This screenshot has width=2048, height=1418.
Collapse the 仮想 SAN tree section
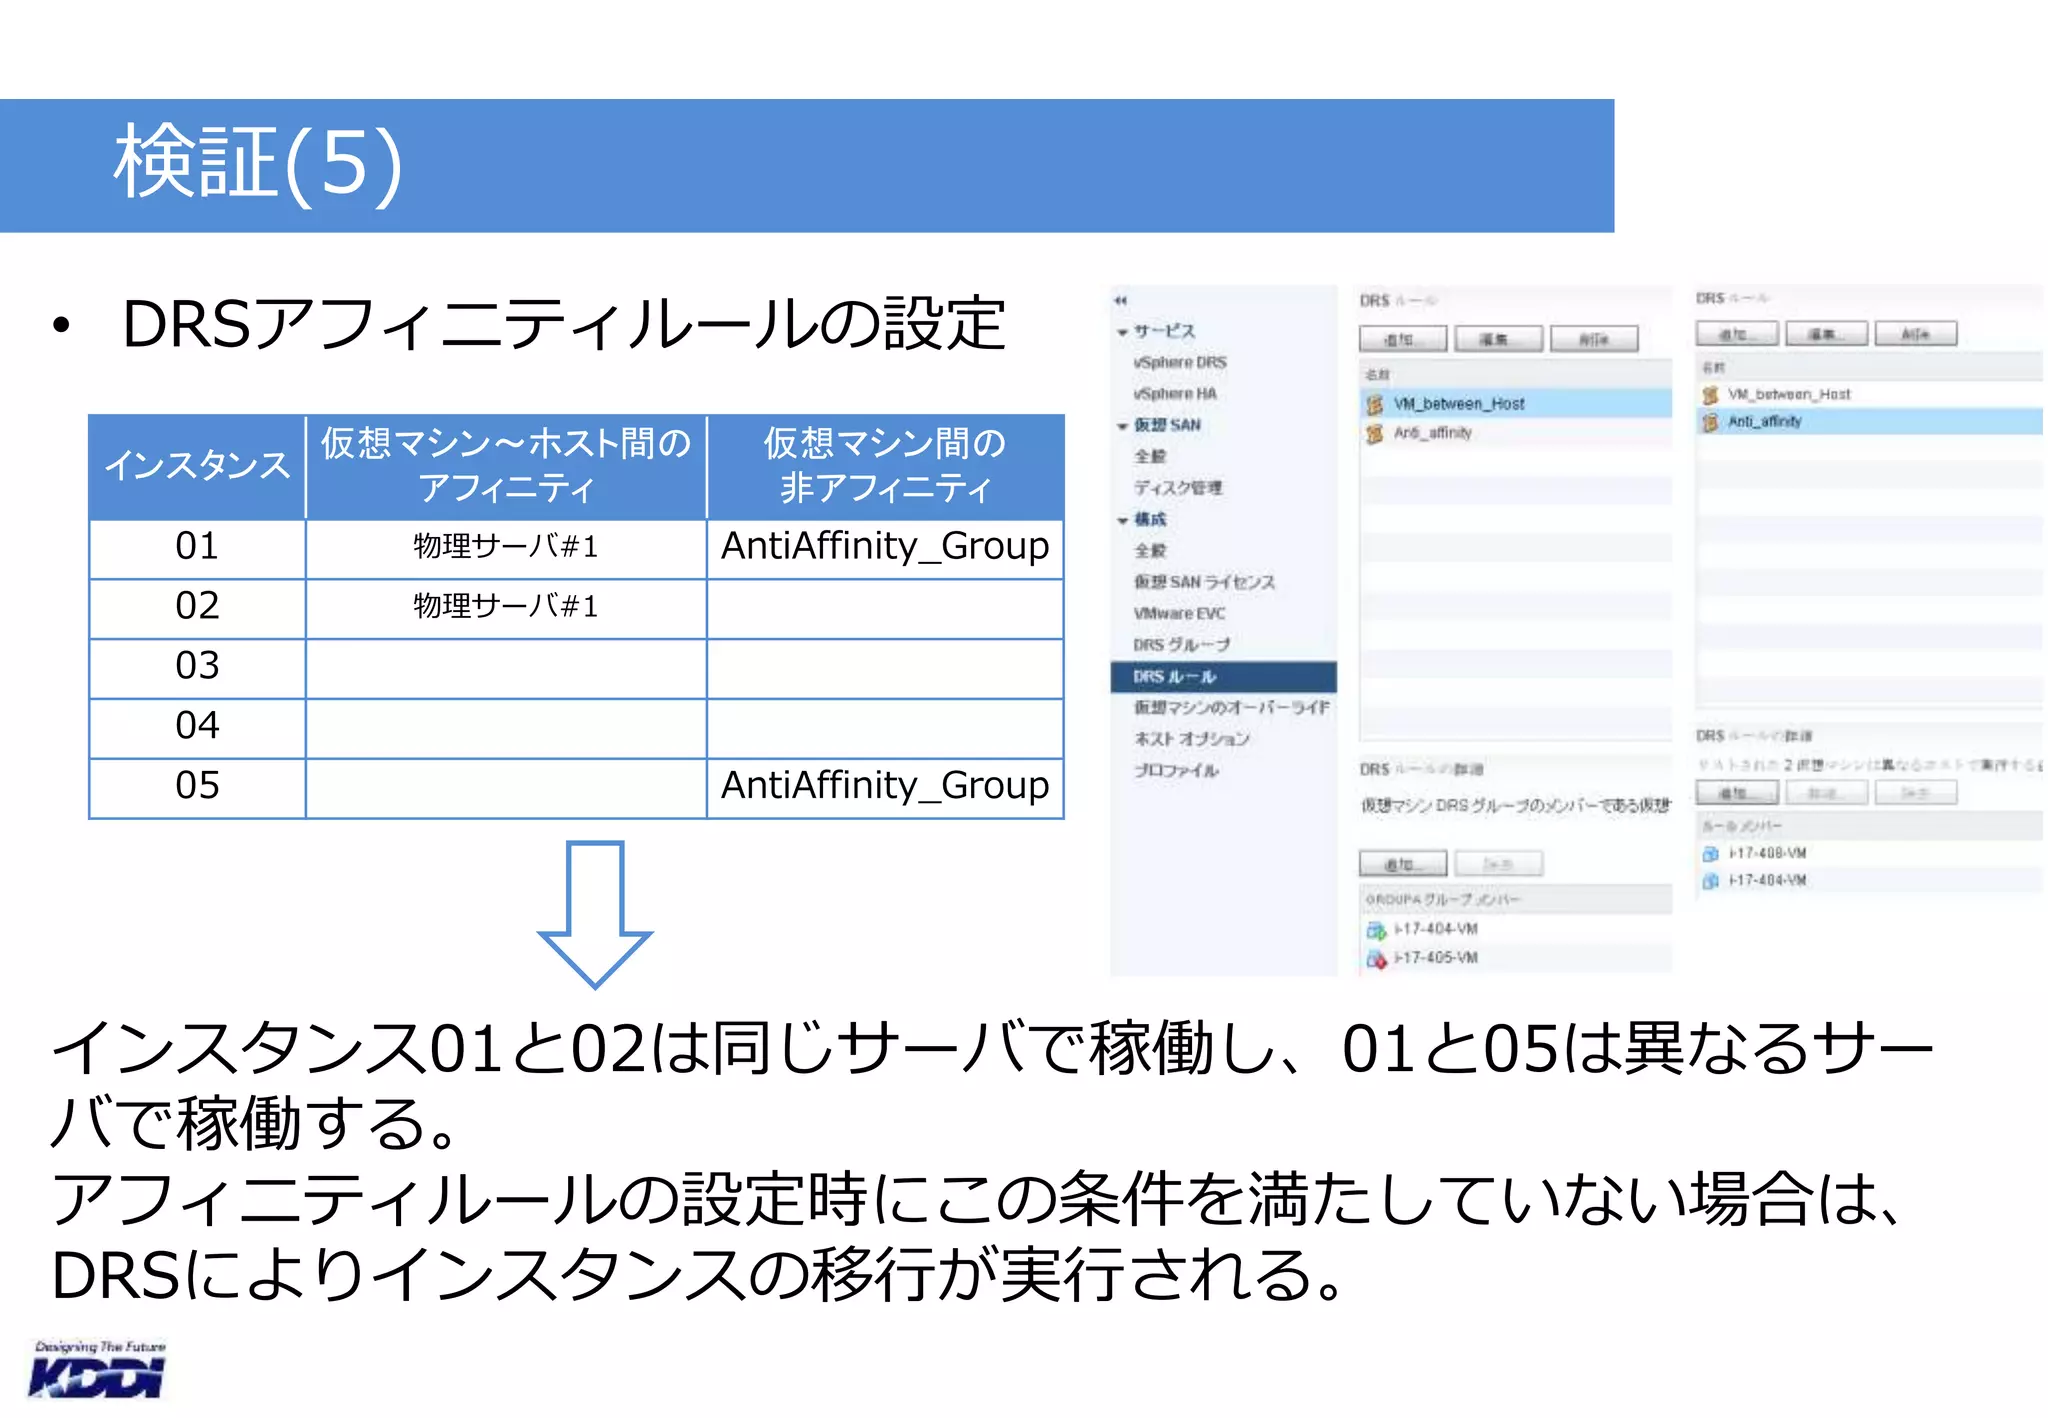pos(1123,426)
